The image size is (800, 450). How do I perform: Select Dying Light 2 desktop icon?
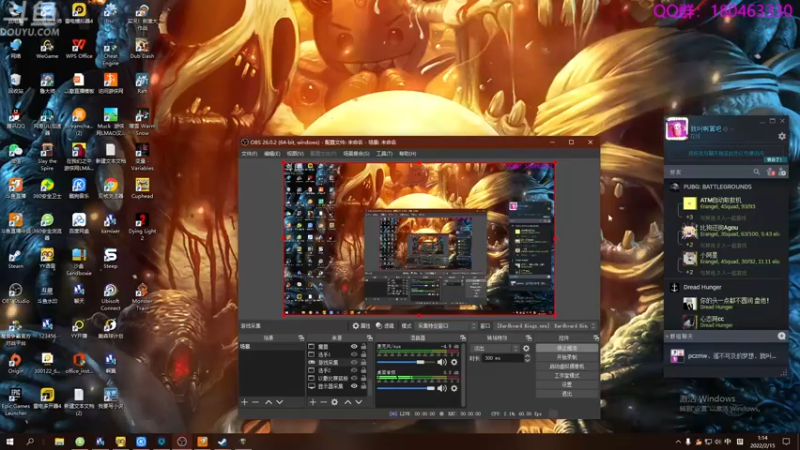click(x=142, y=227)
